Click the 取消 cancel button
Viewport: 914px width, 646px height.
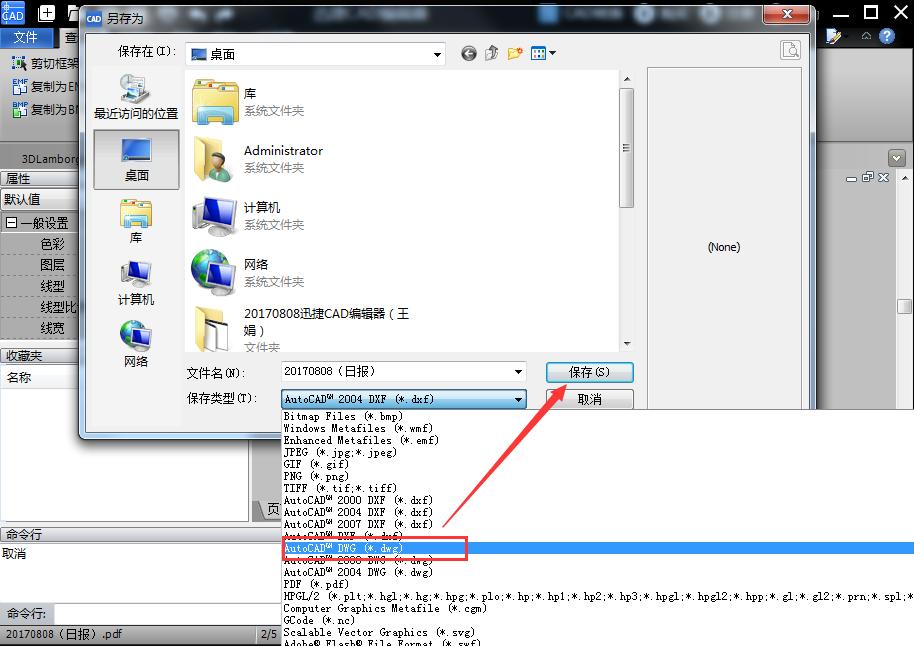click(589, 398)
